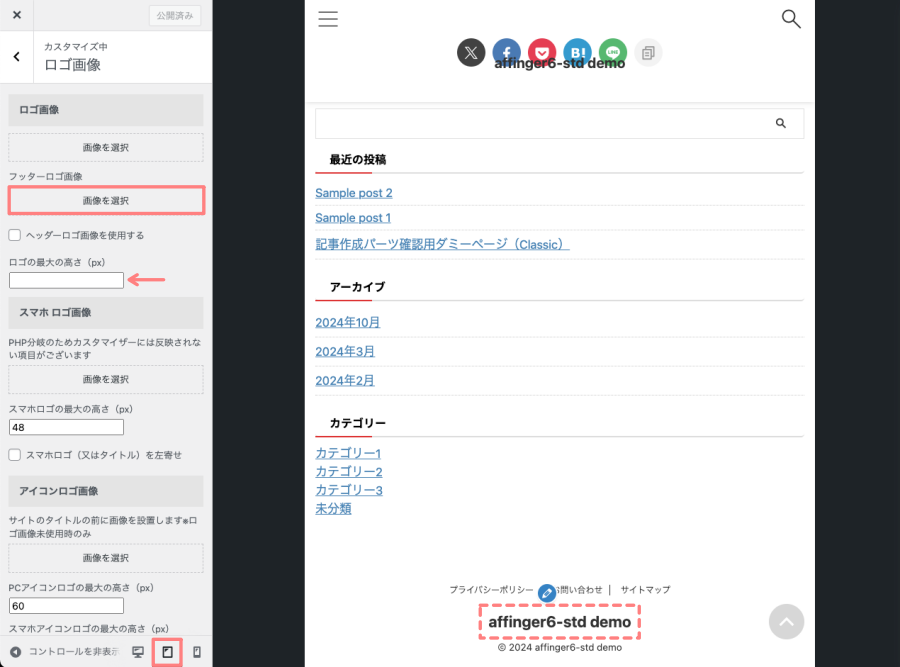Click the Pocket share icon
The height and width of the screenshot is (667, 900).
542,52
